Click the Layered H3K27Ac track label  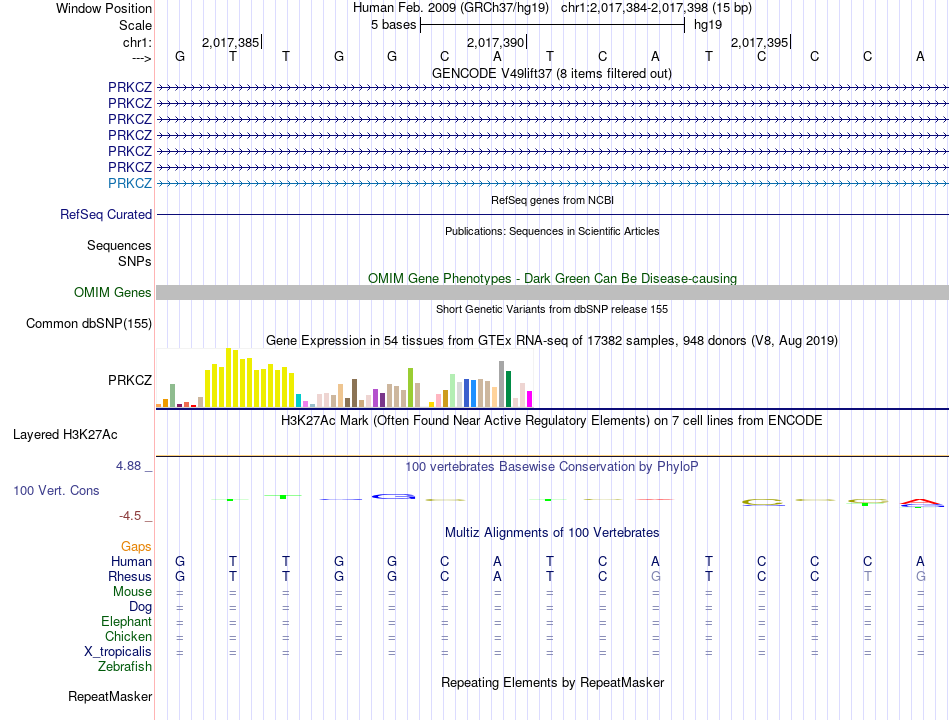coord(65,435)
